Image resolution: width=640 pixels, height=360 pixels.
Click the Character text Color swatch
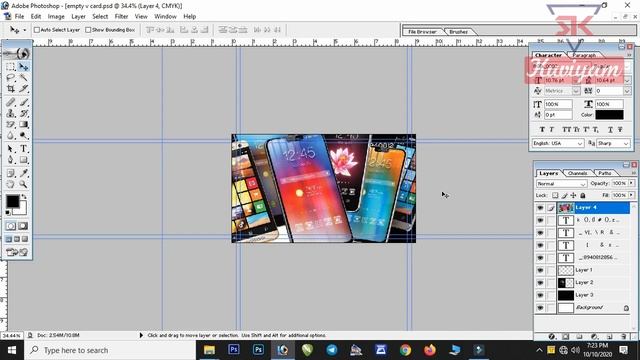click(609, 115)
